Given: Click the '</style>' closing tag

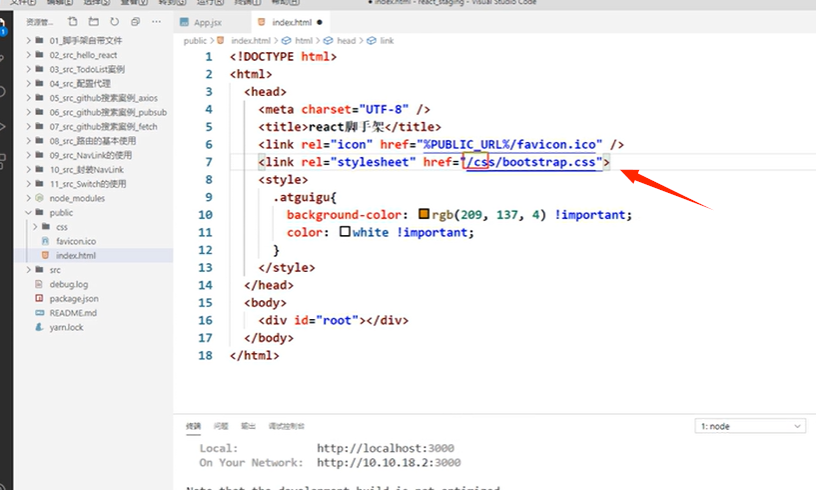Looking at the screenshot, I should (x=287, y=267).
